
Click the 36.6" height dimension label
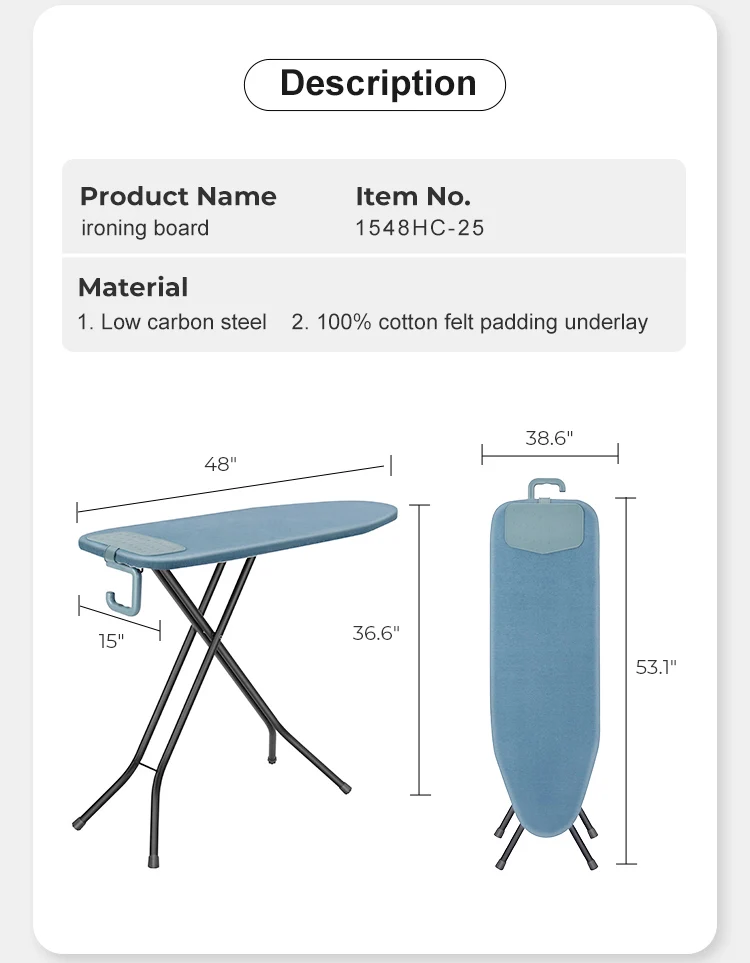click(x=376, y=632)
